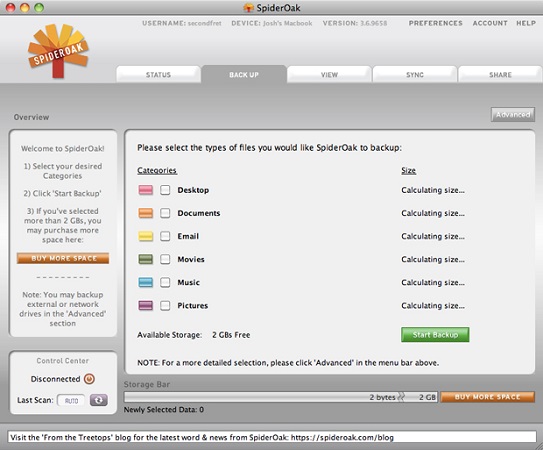543x450 pixels.
Task: Click the Desktop category label
Action: 193,190
